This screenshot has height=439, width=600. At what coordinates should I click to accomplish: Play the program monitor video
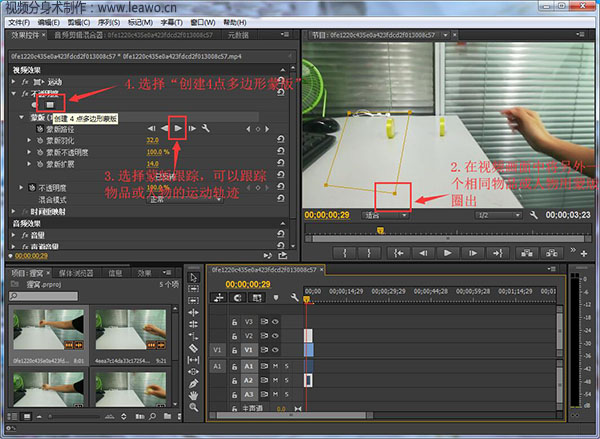447,253
